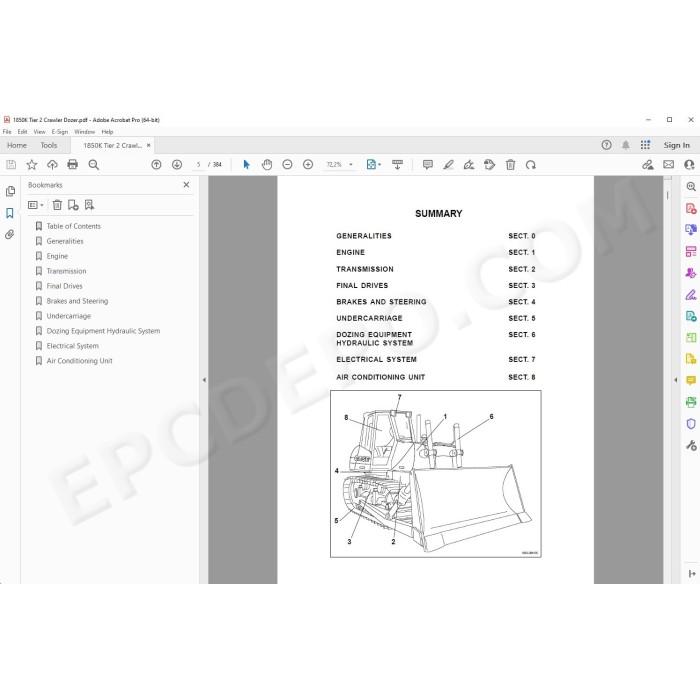Select the arrow selection tool
The width and height of the screenshot is (700, 700).
[x=246, y=165]
